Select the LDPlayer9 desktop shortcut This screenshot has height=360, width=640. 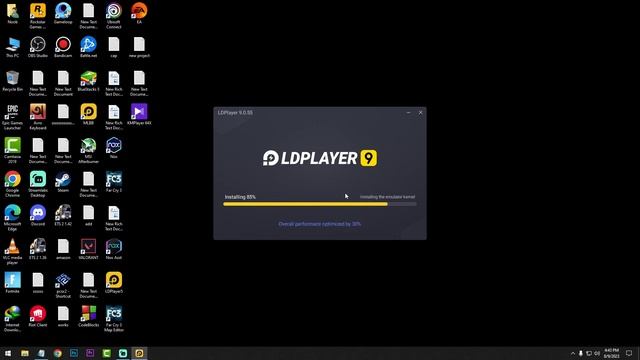113,283
